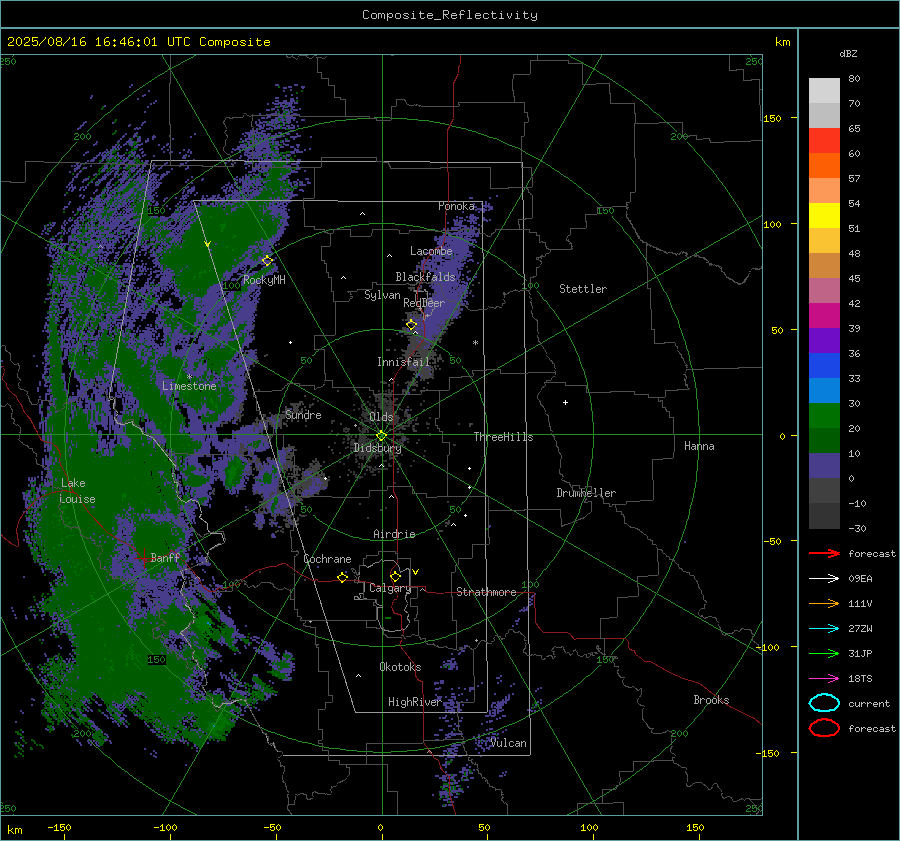900x841 pixels.
Task: Click the Limestone label
Action: (189, 386)
